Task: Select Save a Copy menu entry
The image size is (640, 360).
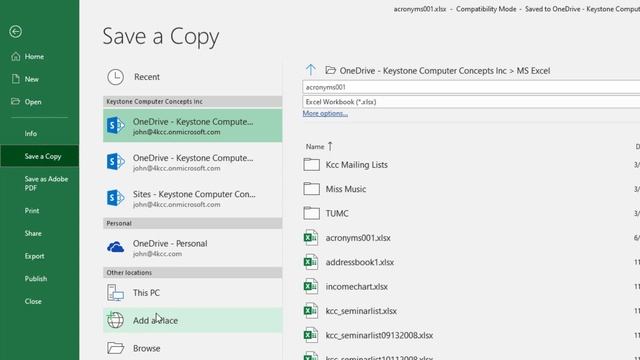Action: point(40,156)
